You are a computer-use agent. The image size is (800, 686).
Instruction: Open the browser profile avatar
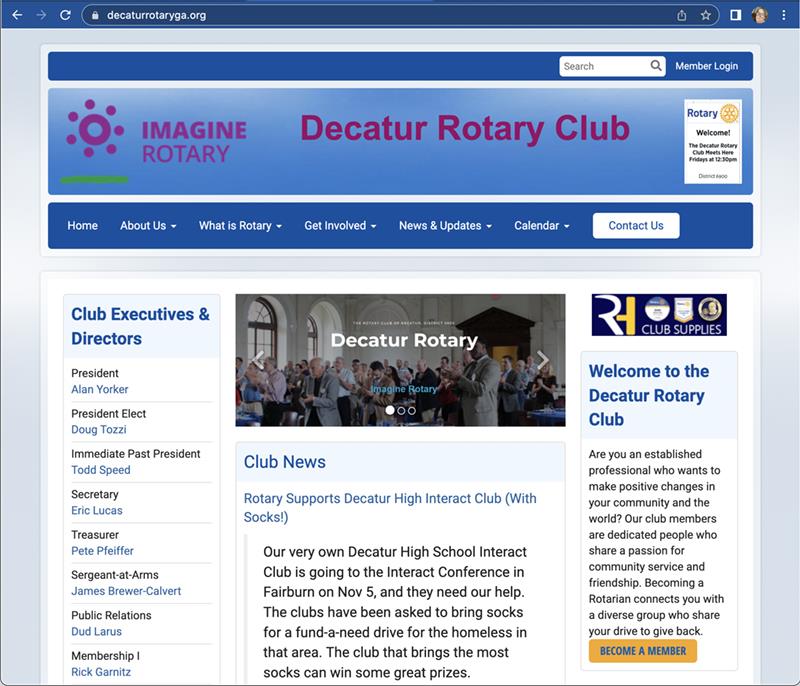click(x=760, y=15)
